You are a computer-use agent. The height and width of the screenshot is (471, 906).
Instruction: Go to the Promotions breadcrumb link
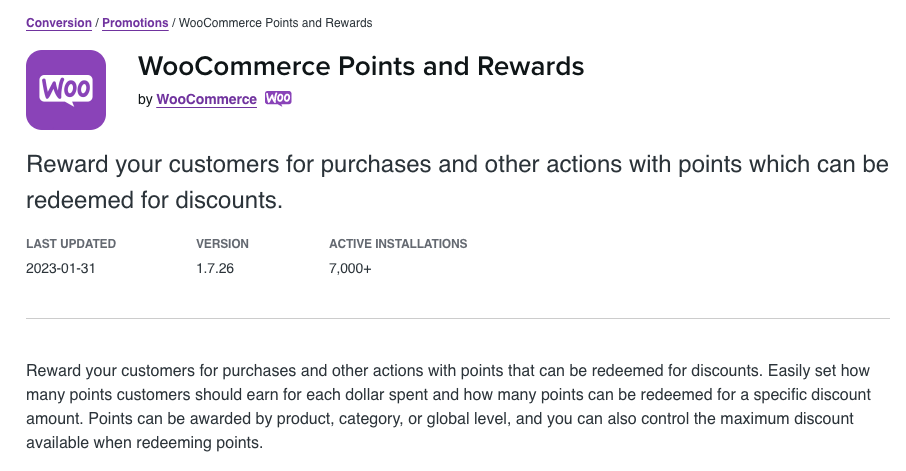[x=135, y=23]
